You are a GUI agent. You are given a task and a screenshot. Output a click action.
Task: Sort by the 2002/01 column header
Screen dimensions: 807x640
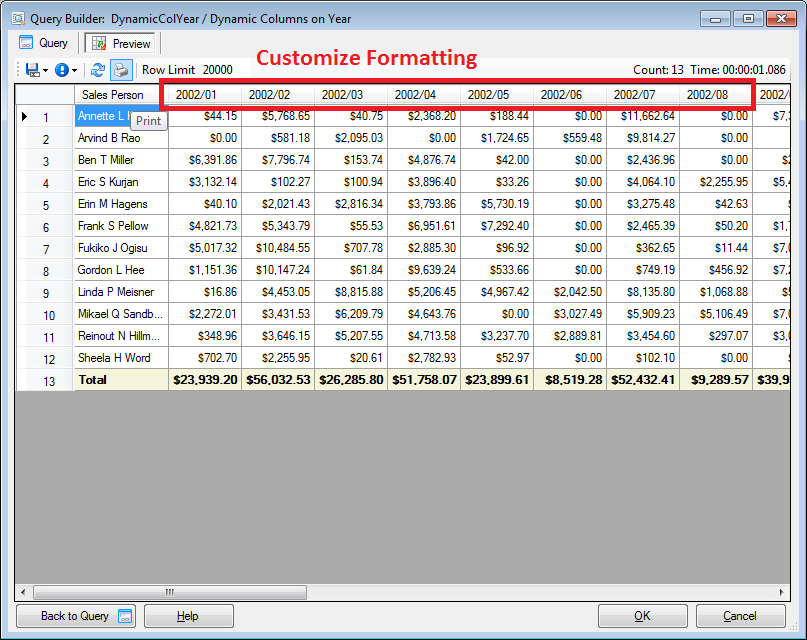coord(205,95)
